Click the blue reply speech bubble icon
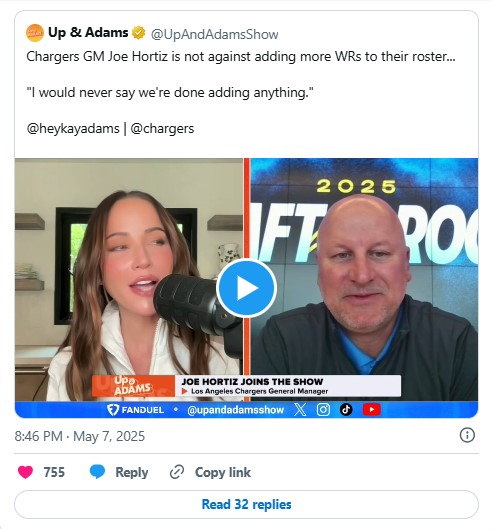Image resolution: width=492 pixels, height=529 pixels. pyautogui.click(x=97, y=472)
